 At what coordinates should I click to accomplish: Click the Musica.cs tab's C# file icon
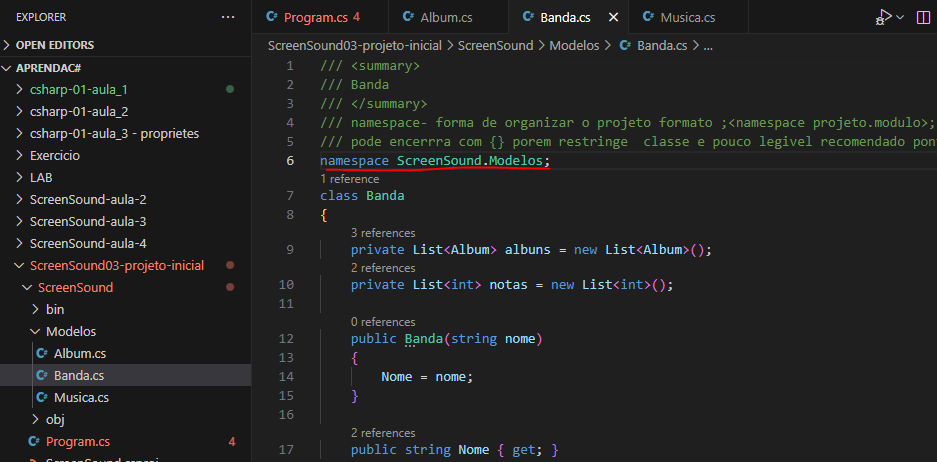(x=647, y=17)
